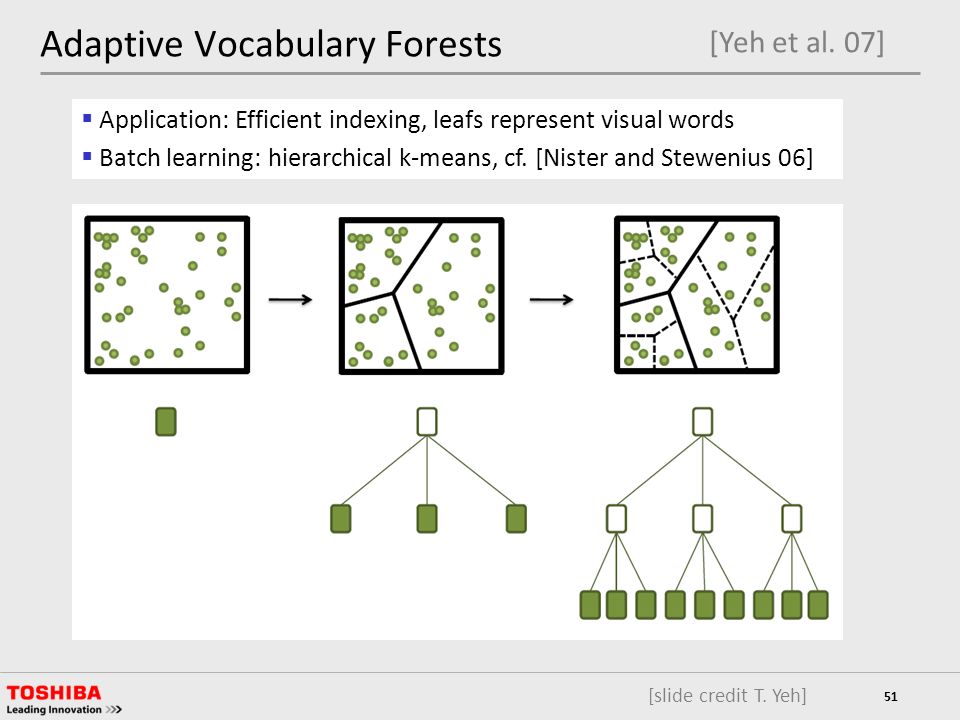Click the slide number 51

(890, 696)
